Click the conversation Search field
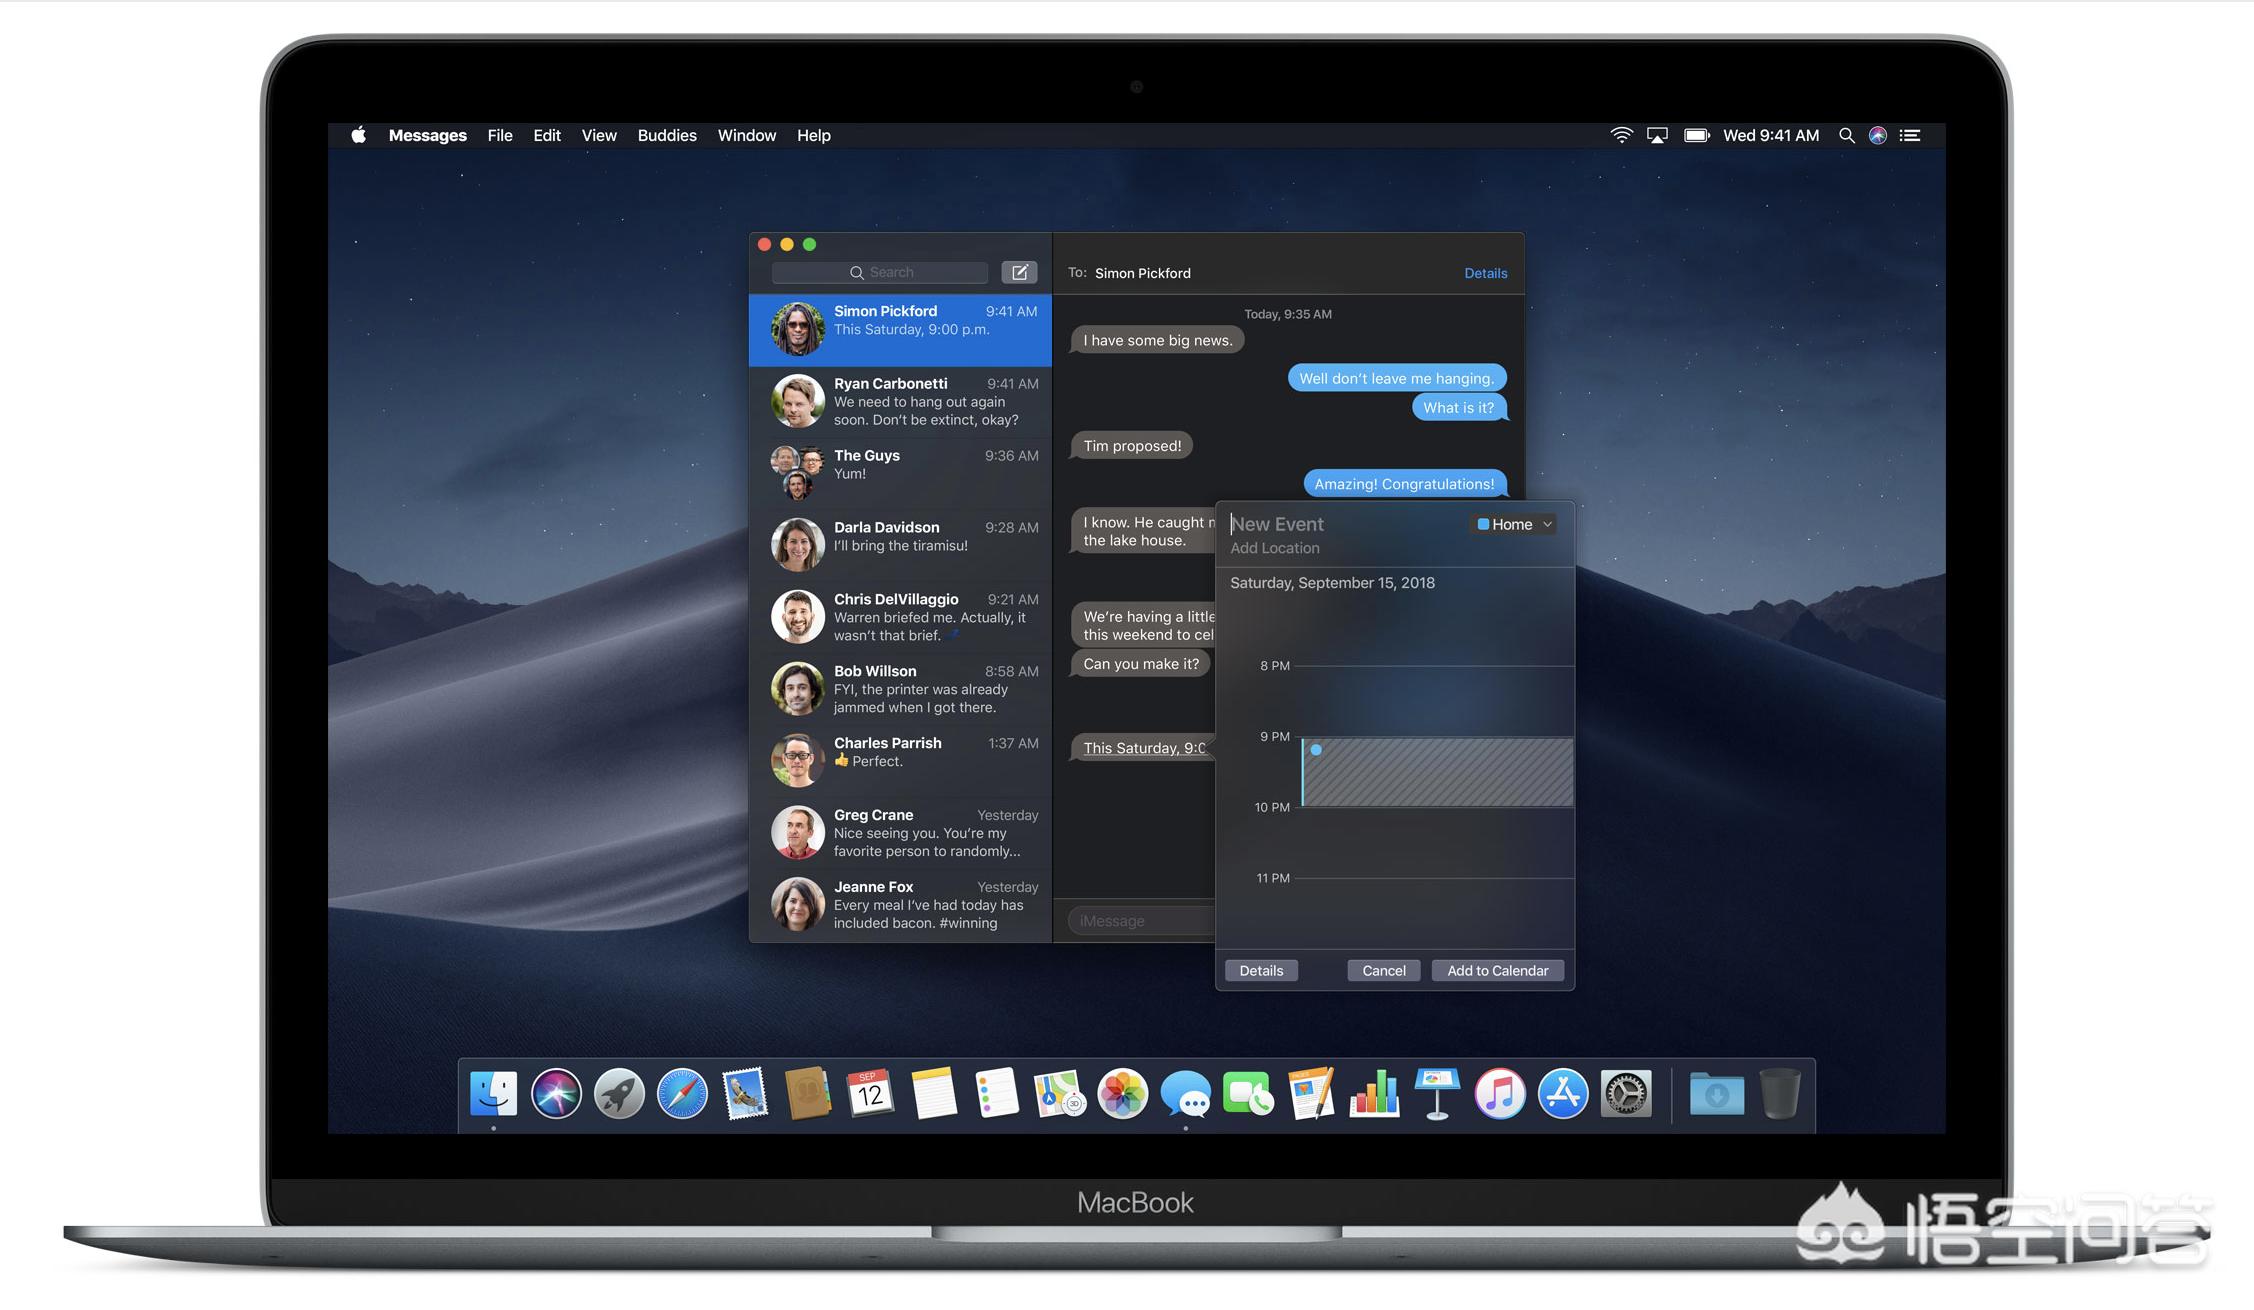 [x=880, y=272]
